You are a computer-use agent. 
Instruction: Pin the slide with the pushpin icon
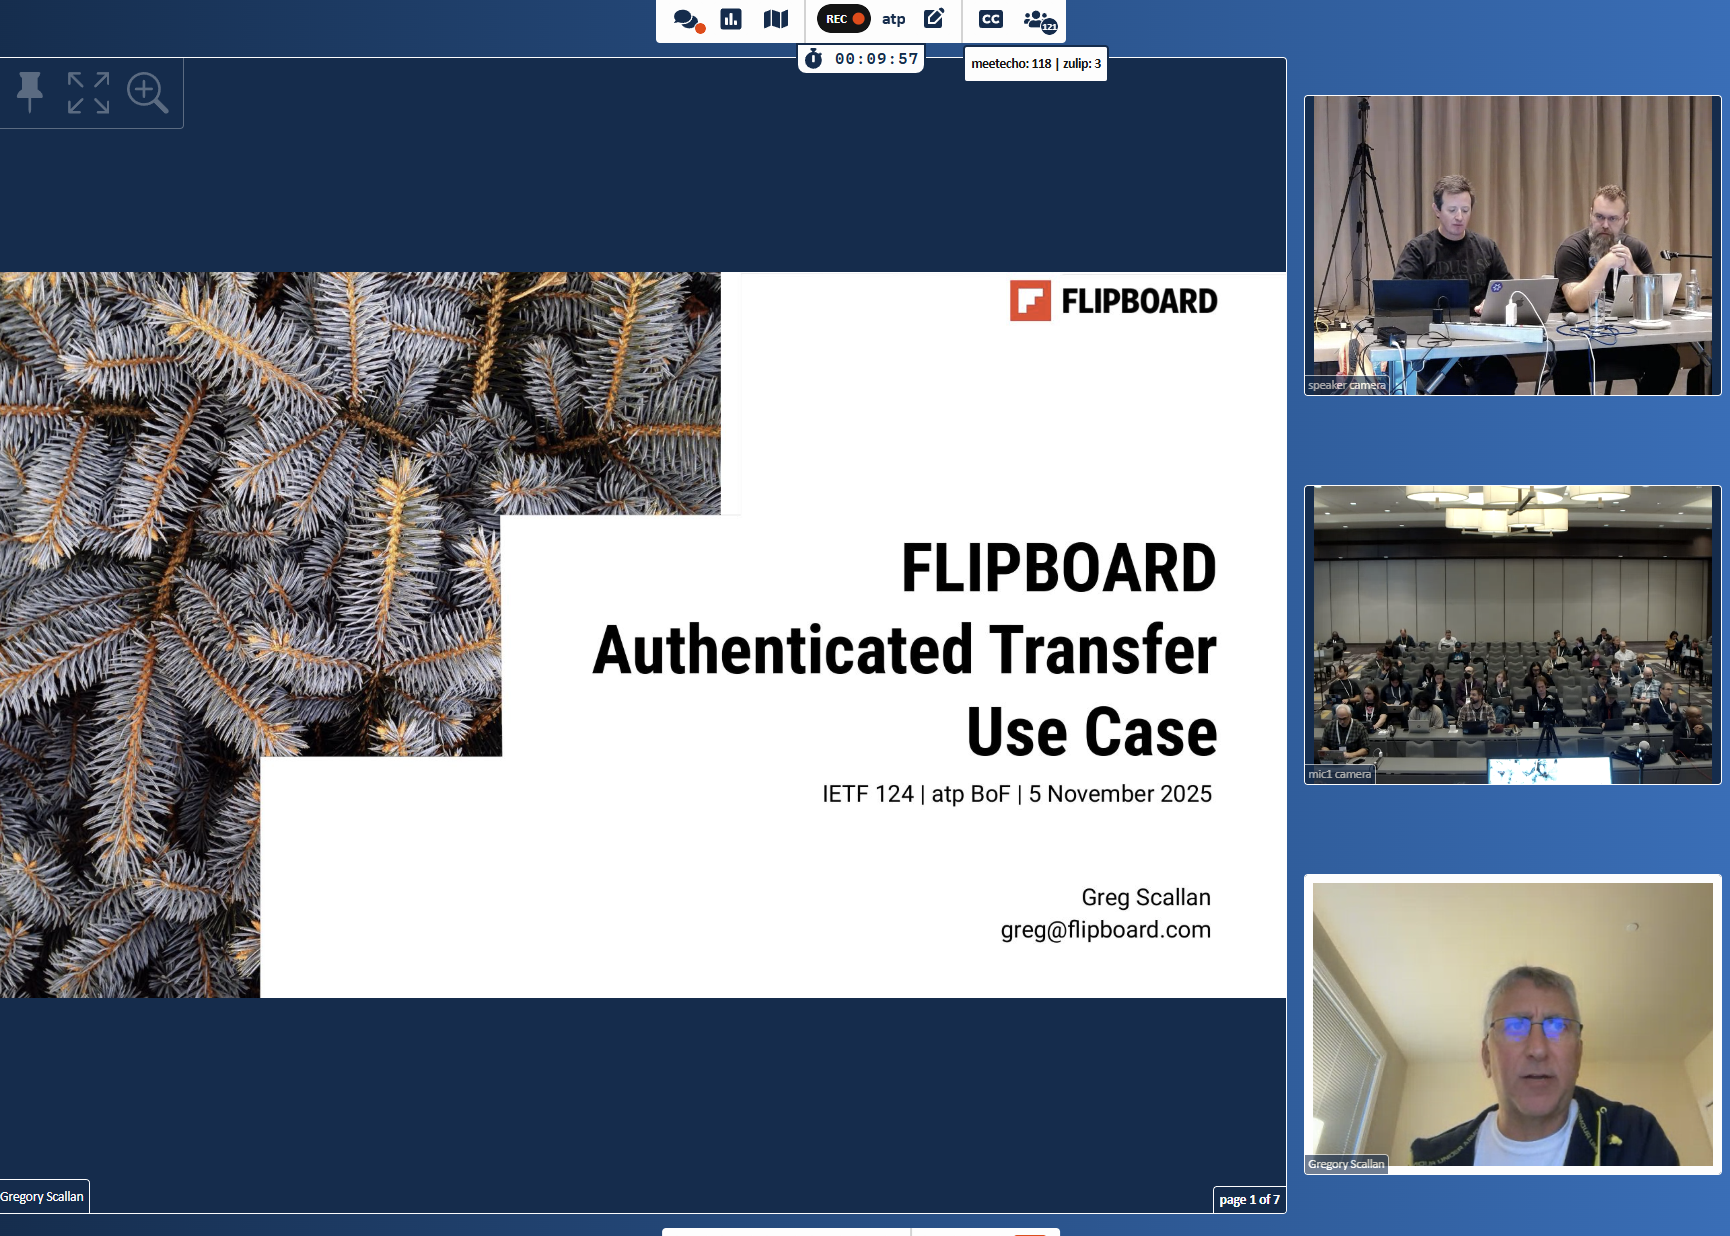[x=30, y=92]
